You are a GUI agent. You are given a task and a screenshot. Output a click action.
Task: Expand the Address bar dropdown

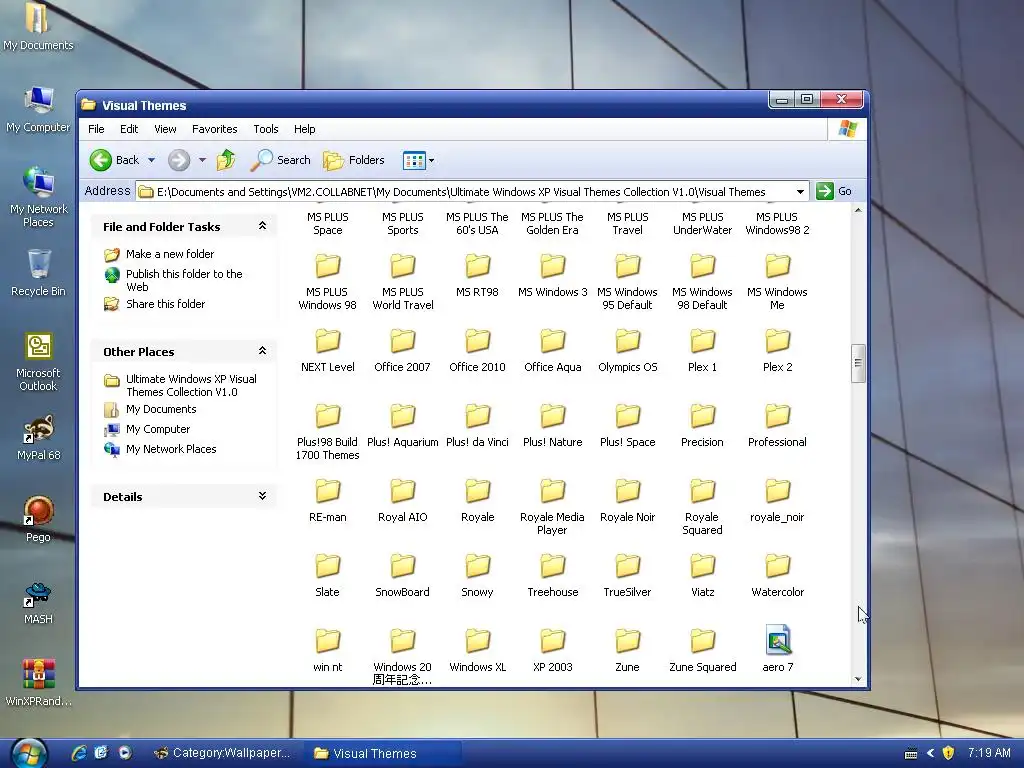point(800,191)
